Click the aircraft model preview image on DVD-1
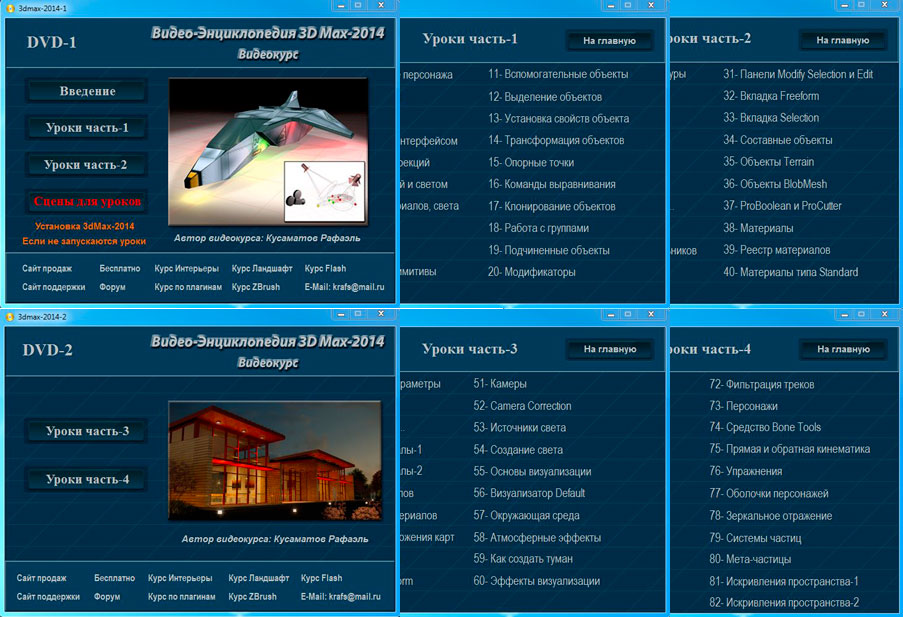Screen dimensions: 903x617 268,152
